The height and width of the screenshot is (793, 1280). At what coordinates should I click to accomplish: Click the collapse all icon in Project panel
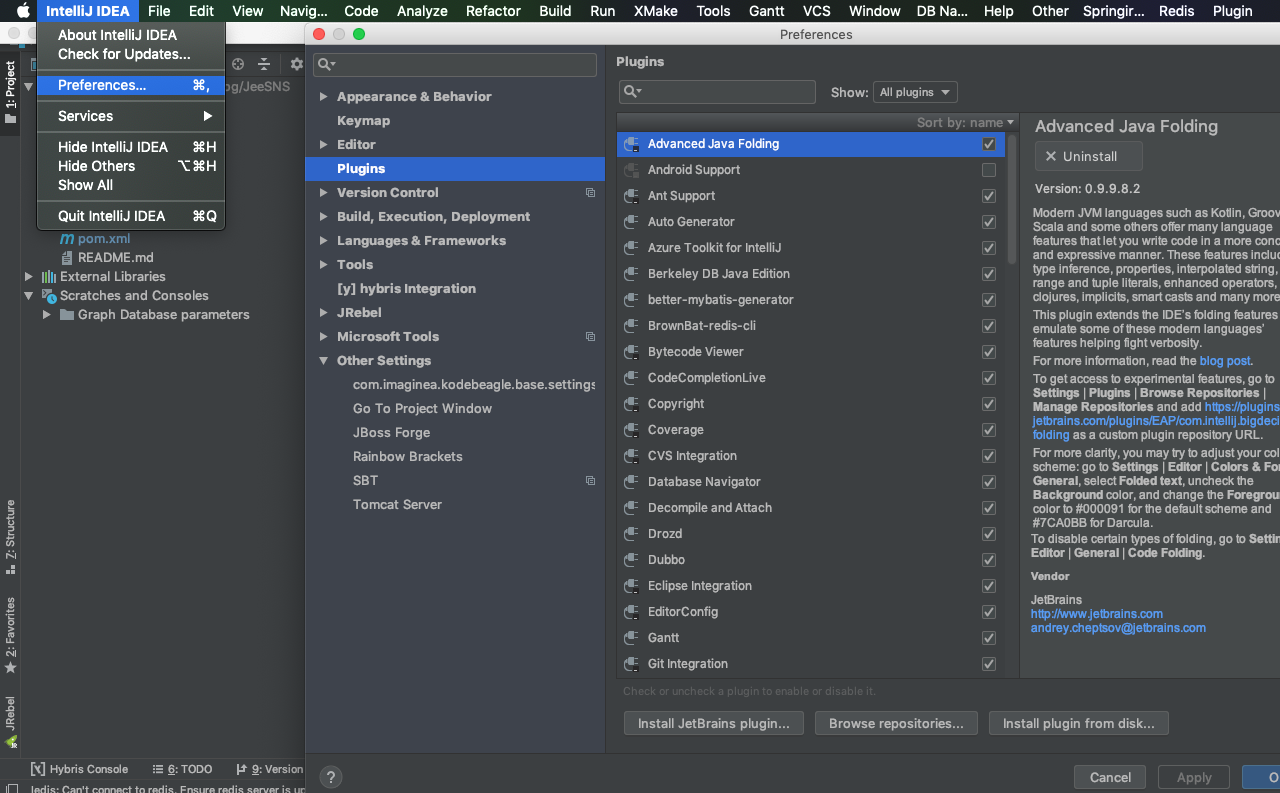[x=264, y=64]
